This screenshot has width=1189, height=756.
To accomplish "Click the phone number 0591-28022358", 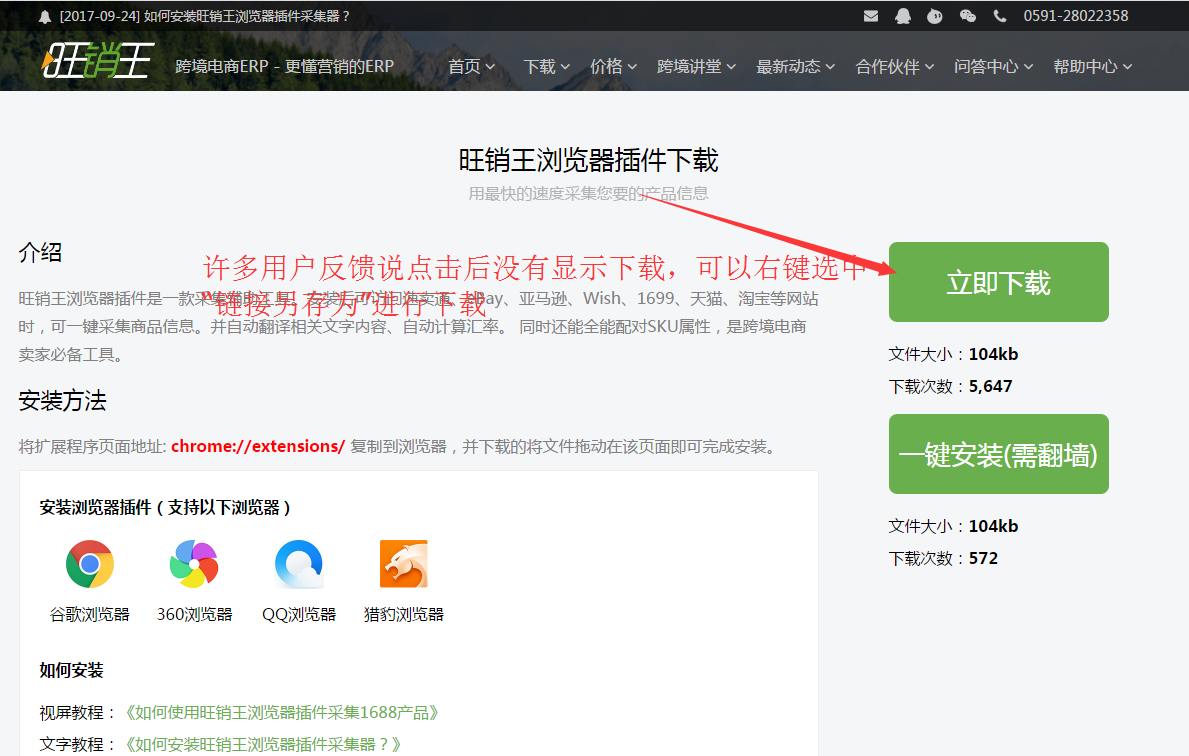I will click(x=1075, y=16).
